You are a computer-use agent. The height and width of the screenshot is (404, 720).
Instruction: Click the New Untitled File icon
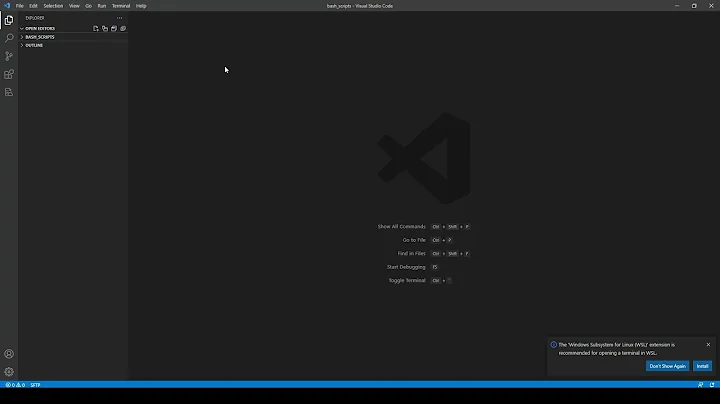[96, 29]
